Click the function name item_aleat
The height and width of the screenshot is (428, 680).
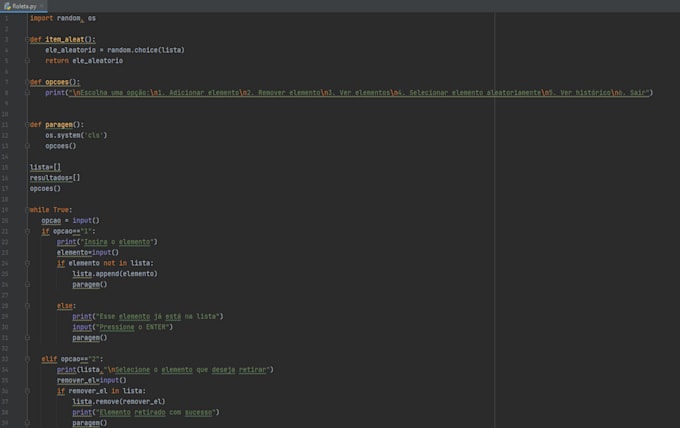(x=65, y=39)
